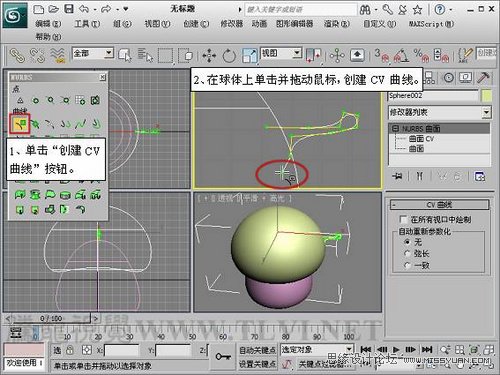500x375 pixels.
Task: Click the 自动关键点 auto key button
Action: pyautogui.click(x=258, y=350)
